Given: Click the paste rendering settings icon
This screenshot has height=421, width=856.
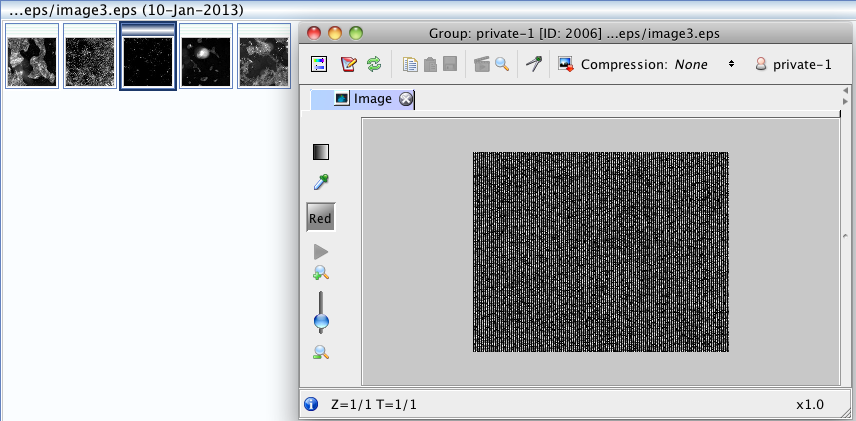Looking at the screenshot, I should 430,64.
